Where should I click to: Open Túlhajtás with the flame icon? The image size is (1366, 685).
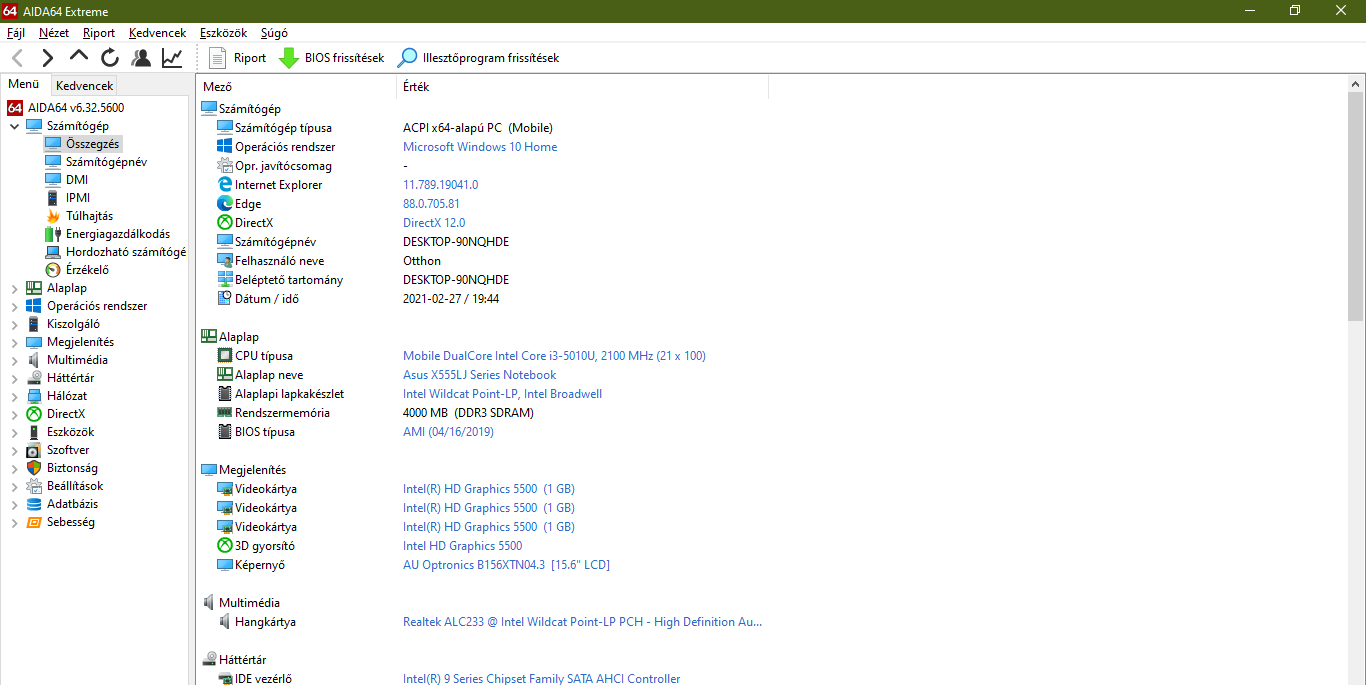coord(89,216)
